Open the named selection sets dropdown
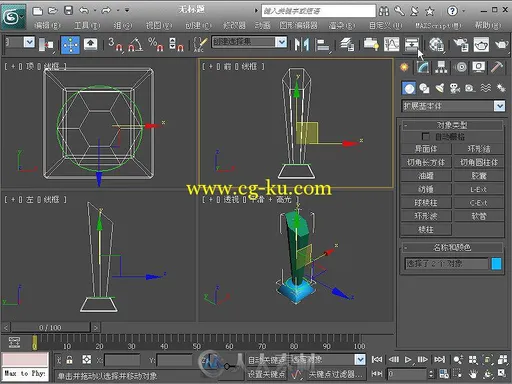This screenshot has height=384, width=512. pos(249,42)
